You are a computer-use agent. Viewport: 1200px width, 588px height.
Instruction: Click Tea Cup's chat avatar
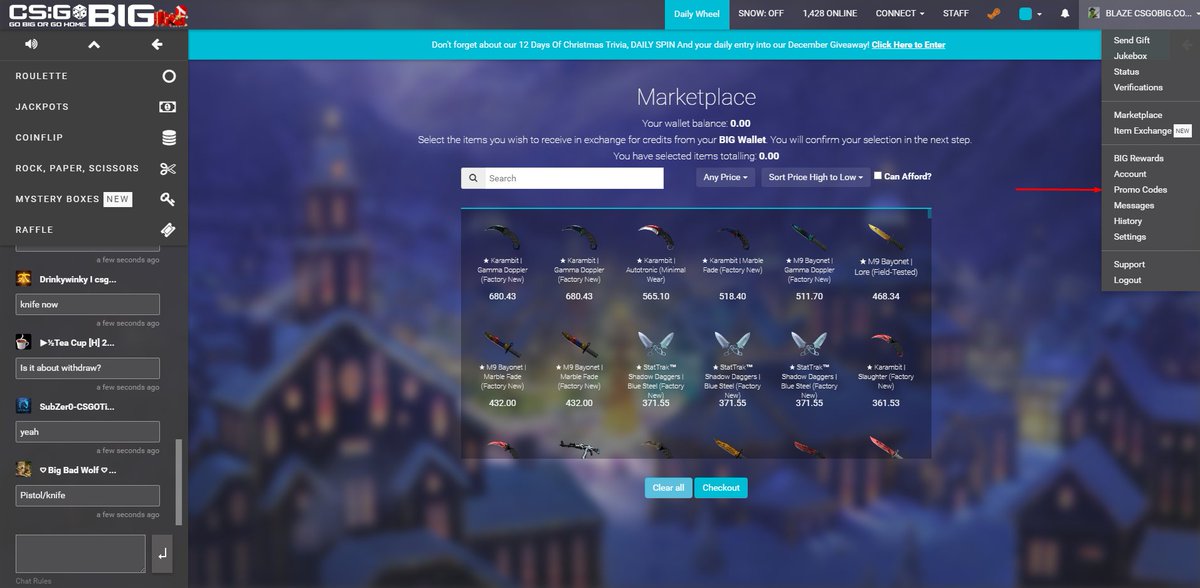(x=23, y=342)
